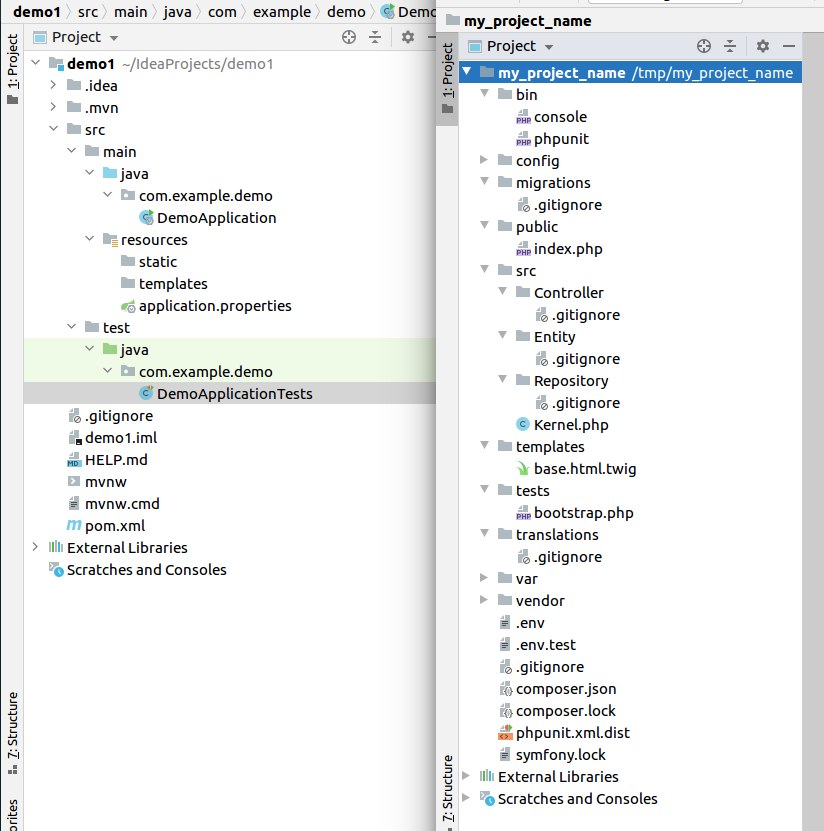Select pom.xml Maven file
The image size is (824, 831).
tap(106, 526)
